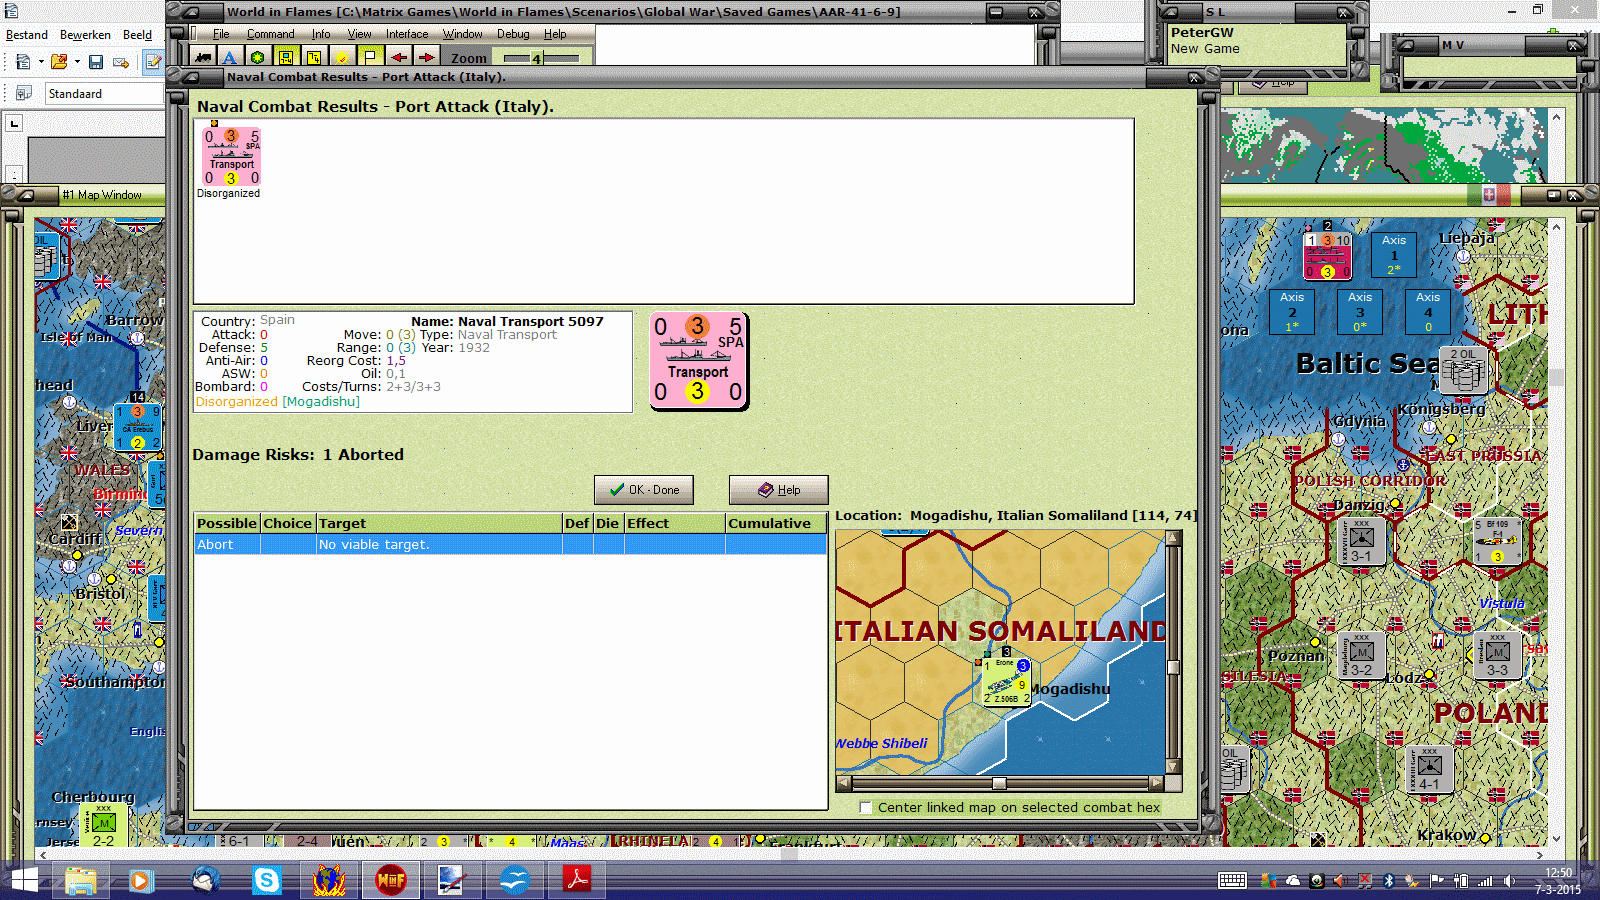Click the Spain Transport counter in results panel
1600x900 pixels.
tap(232, 156)
